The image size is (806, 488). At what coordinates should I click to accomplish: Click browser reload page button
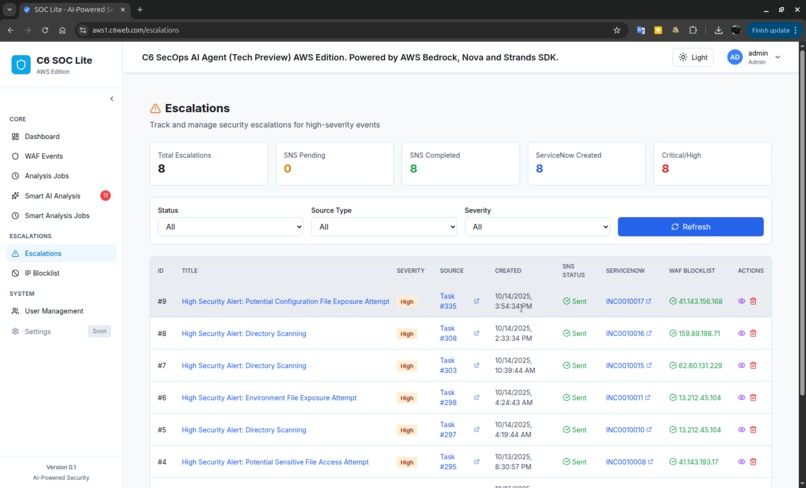click(x=45, y=30)
